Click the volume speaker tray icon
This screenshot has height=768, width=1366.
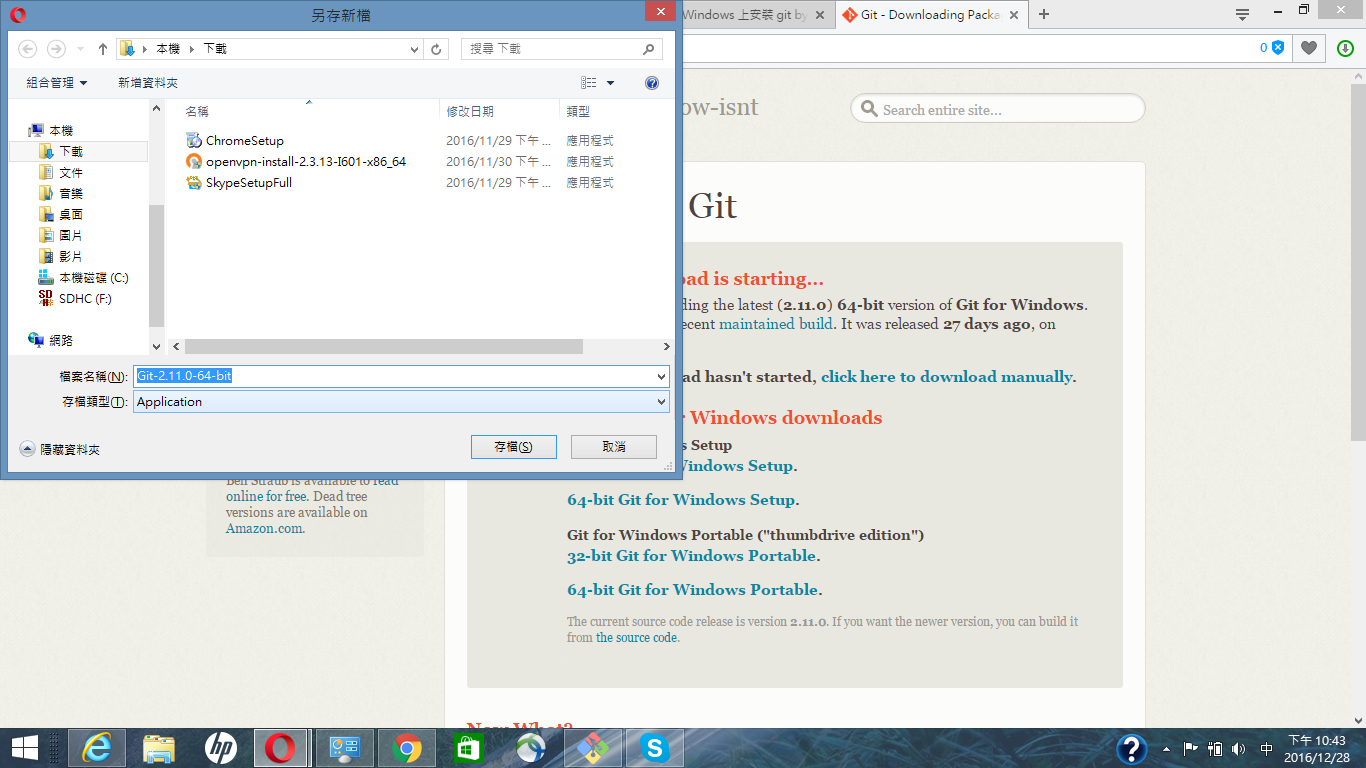point(1239,748)
